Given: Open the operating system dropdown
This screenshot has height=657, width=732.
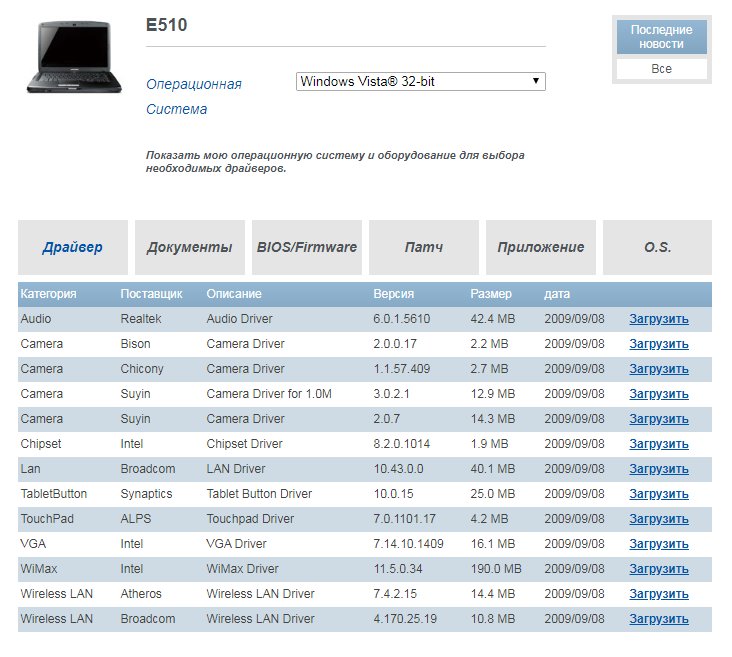Looking at the screenshot, I should click(420, 82).
